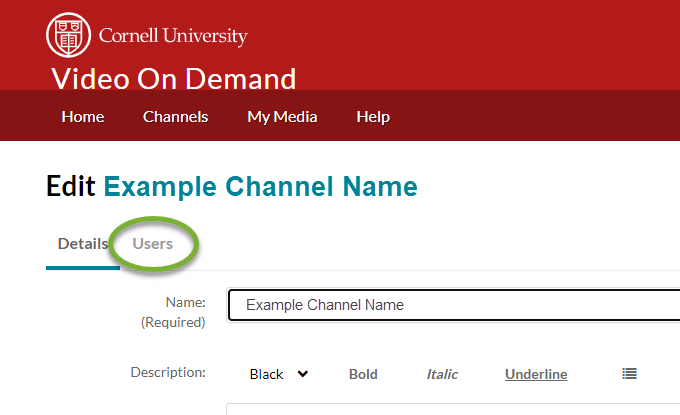Click the Cornell University wordmark text
The image size is (680, 415).
pyautogui.click(x=173, y=36)
